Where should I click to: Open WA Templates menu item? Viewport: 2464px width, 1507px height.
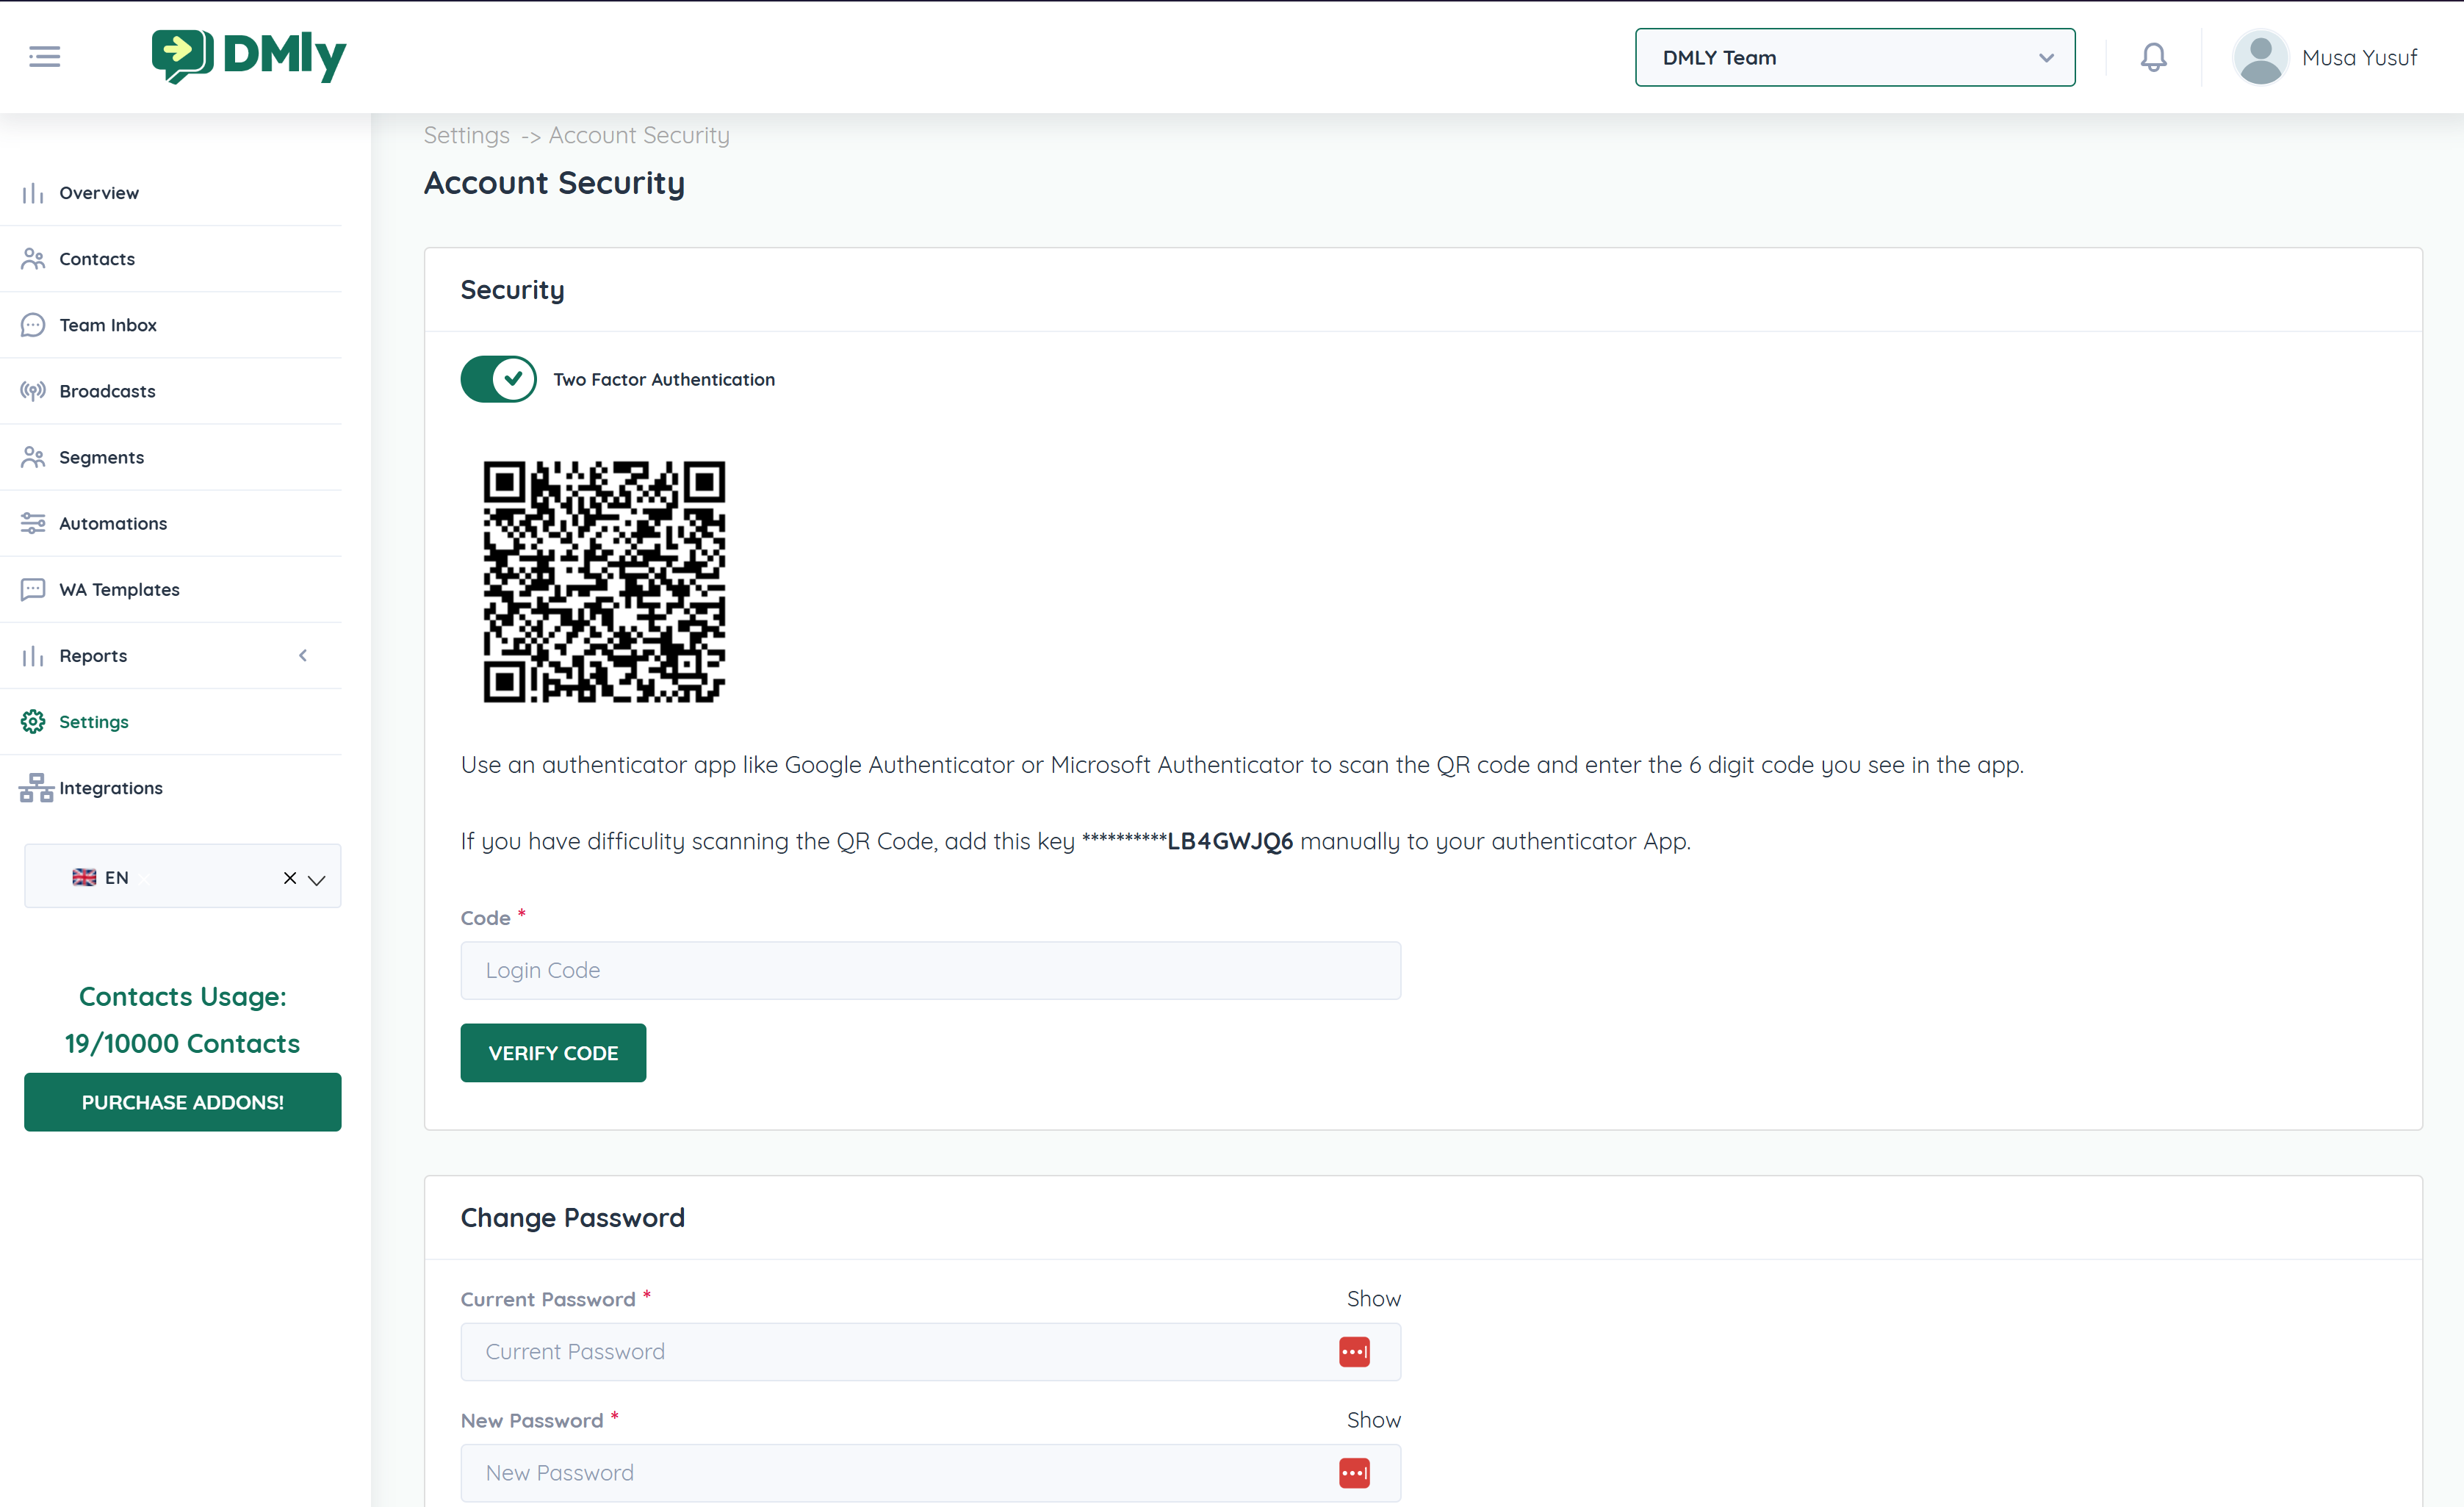(119, 589)
